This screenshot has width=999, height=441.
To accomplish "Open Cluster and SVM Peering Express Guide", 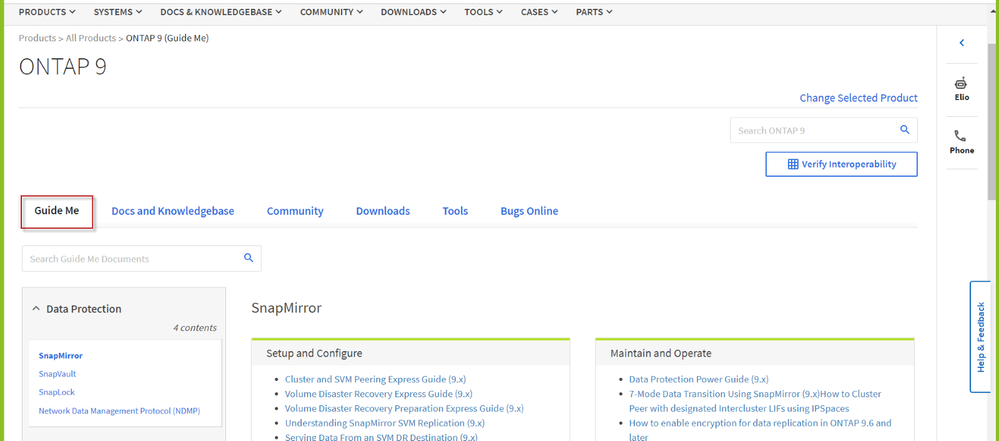I will 375,379.
